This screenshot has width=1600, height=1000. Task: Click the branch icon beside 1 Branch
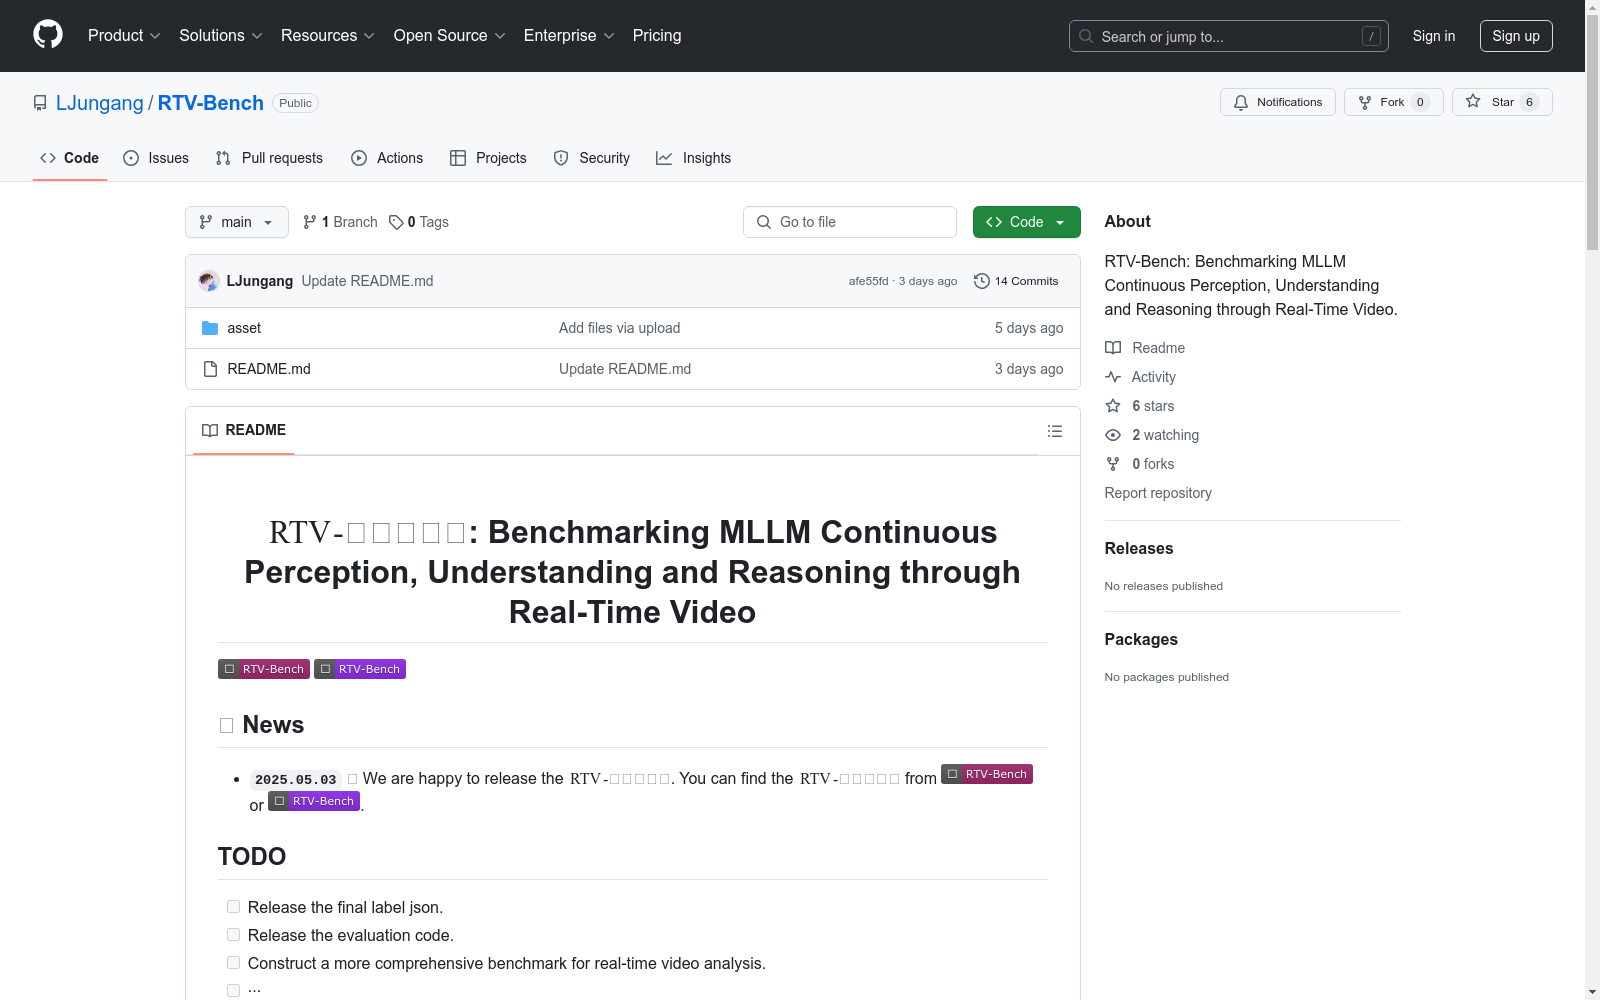tap(310, 222)
